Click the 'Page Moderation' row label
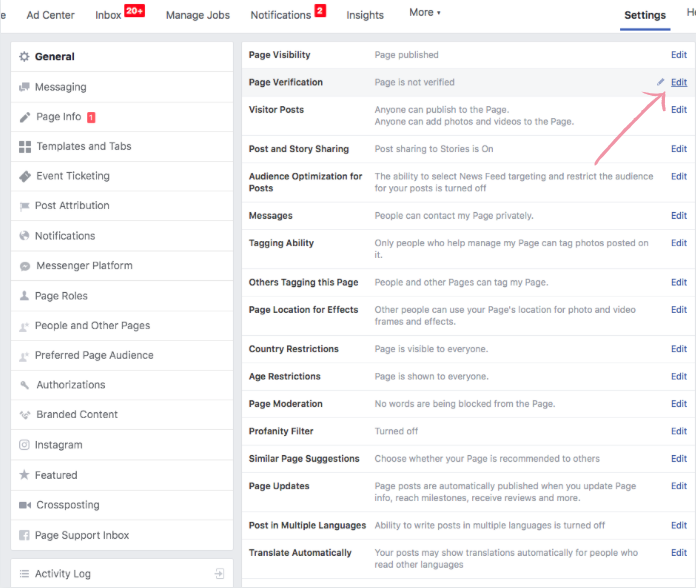Screen dimensions: 696x588 [285, 404]
